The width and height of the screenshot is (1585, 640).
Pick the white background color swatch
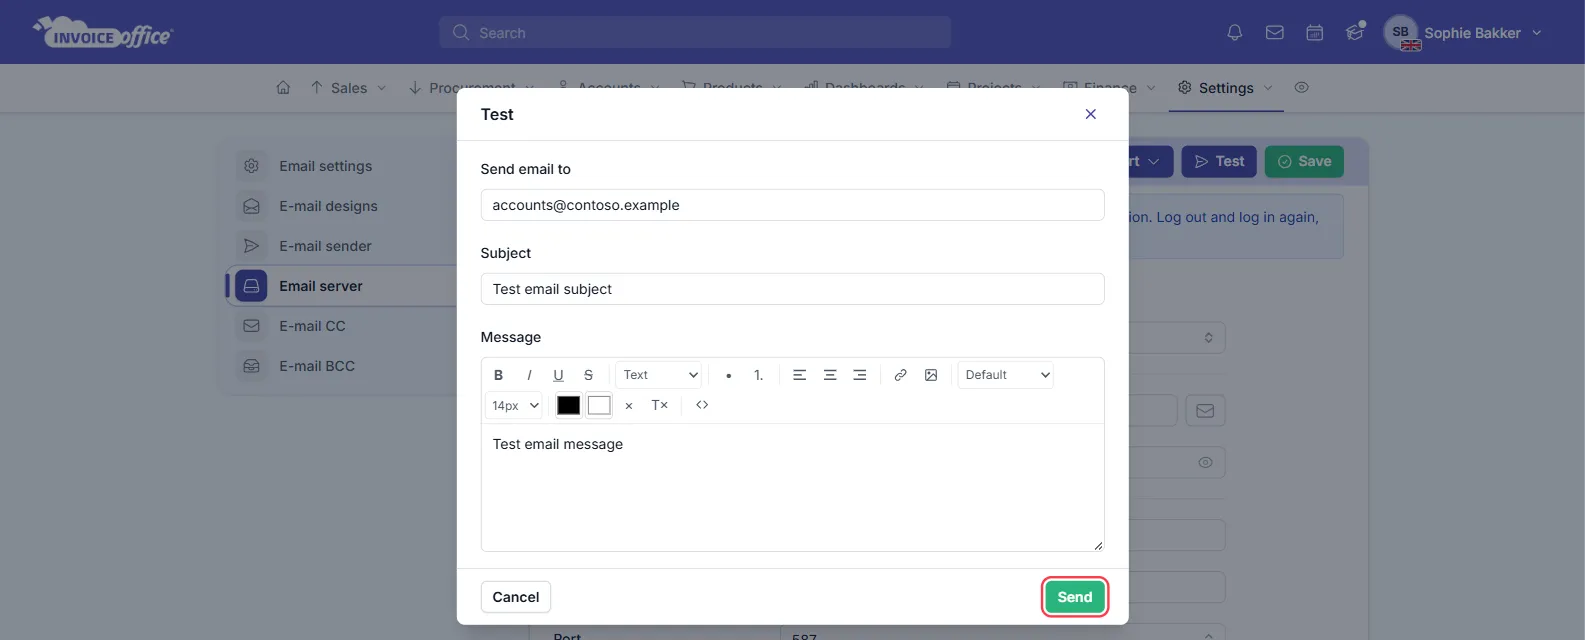pos(599,405)
